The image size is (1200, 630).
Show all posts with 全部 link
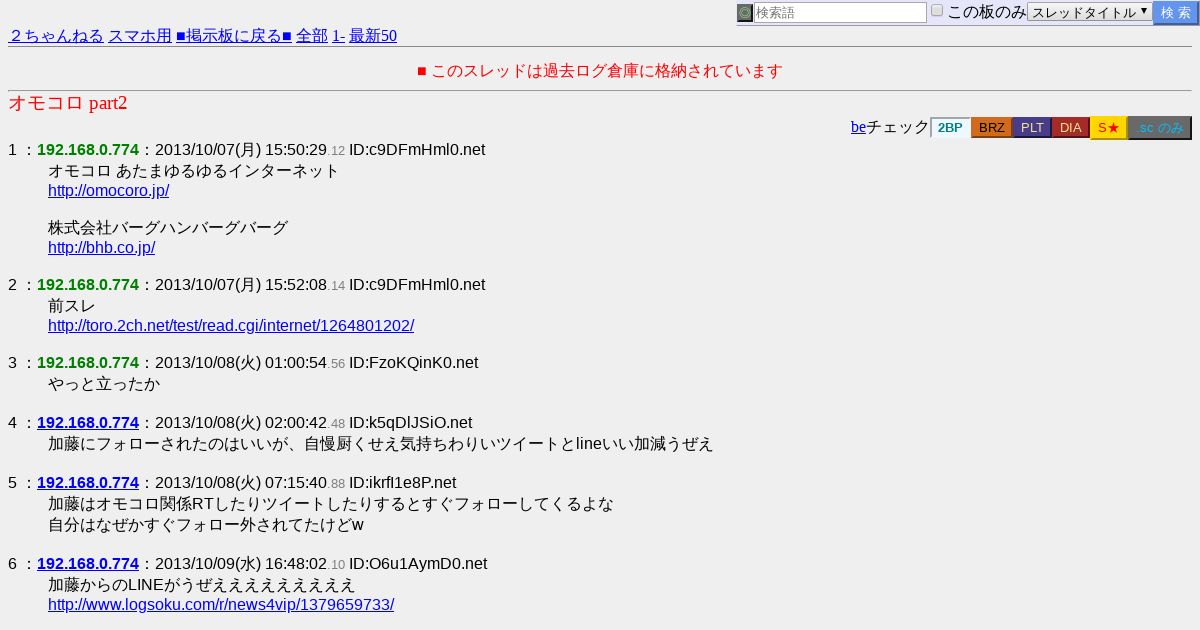312,36
